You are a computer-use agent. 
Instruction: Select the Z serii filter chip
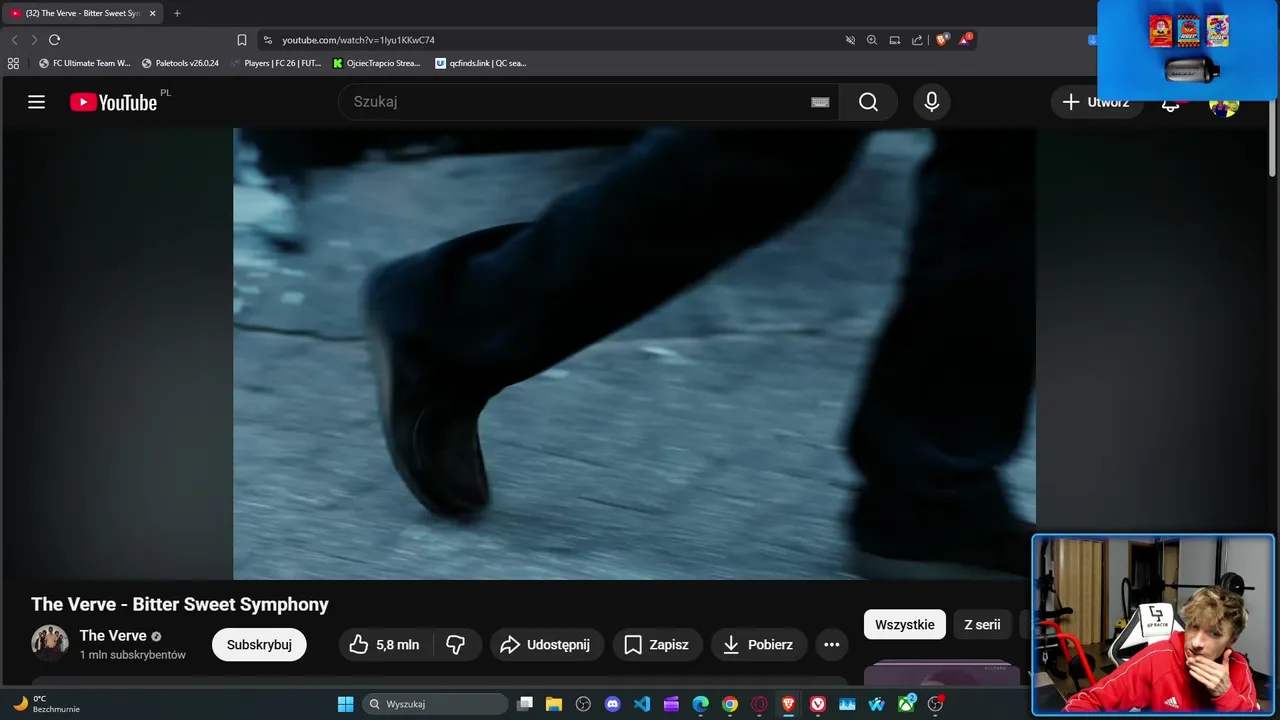pyautogui.click(x=982, y=625)
